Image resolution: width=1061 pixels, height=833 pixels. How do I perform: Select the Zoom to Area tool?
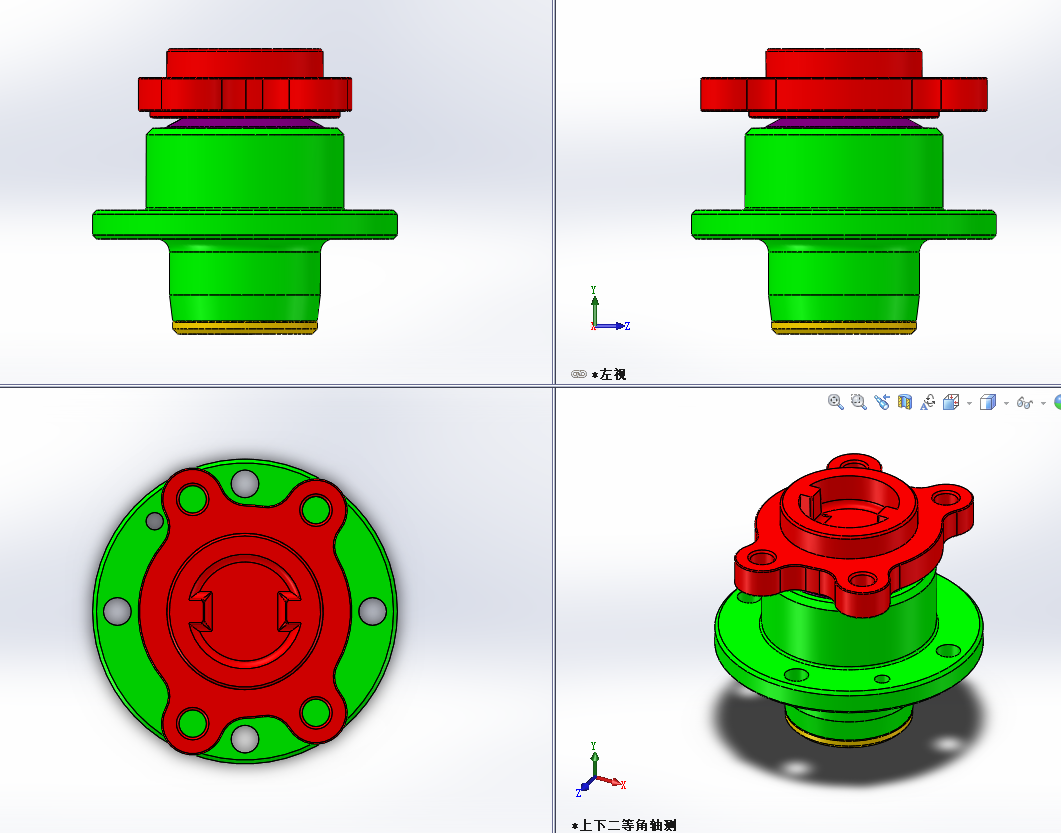[x=859, y=402]
